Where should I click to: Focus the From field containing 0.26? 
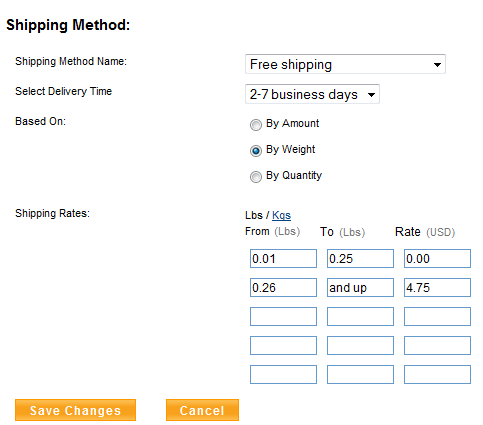pos(283,287)
